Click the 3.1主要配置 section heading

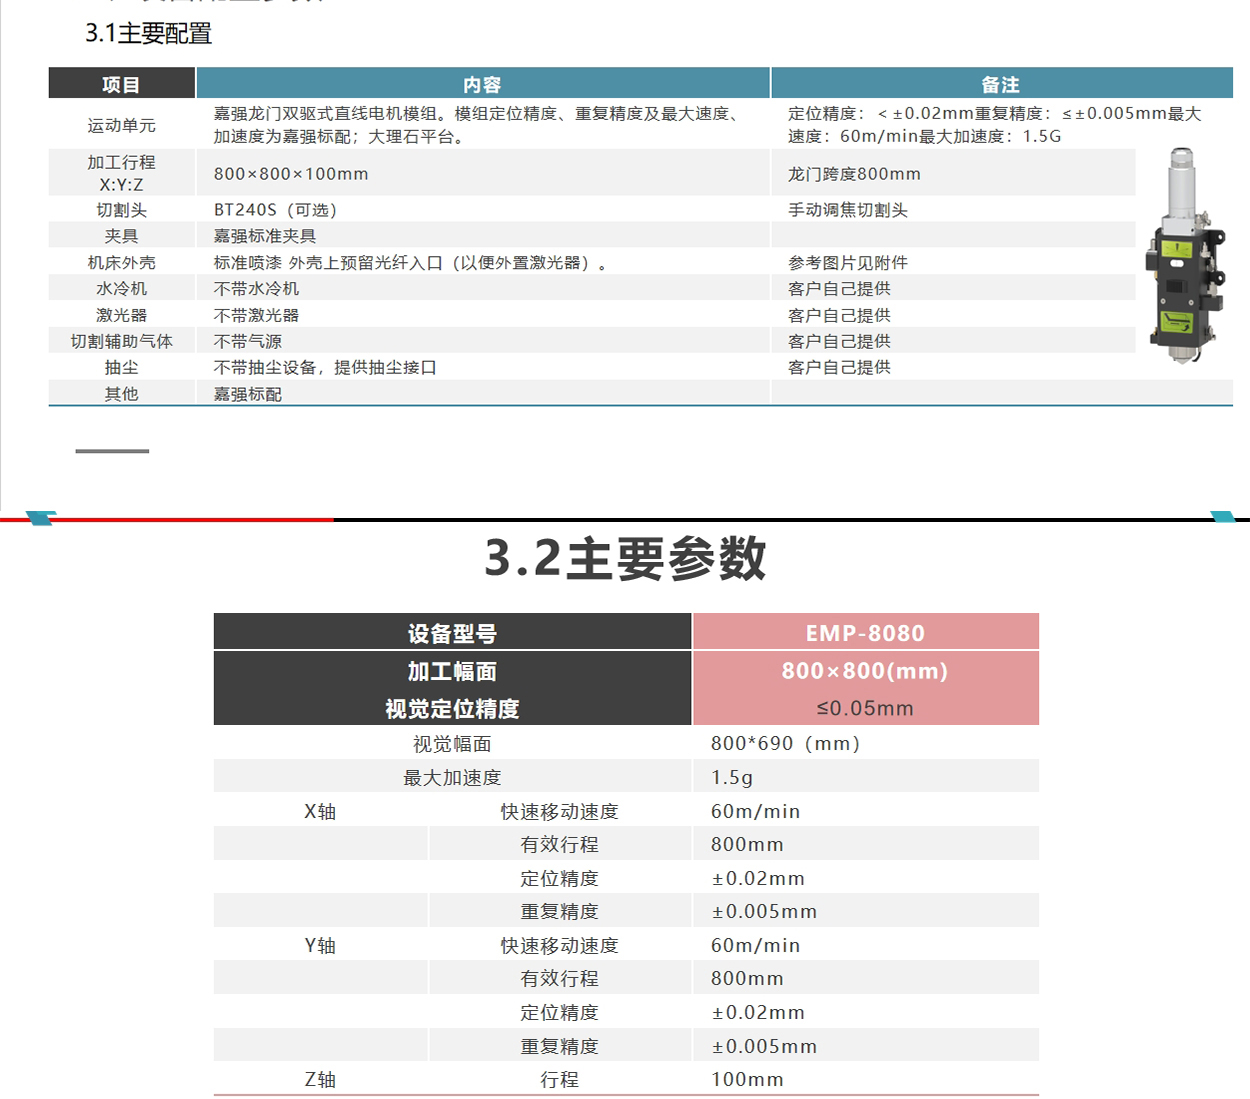pos(148,34)
